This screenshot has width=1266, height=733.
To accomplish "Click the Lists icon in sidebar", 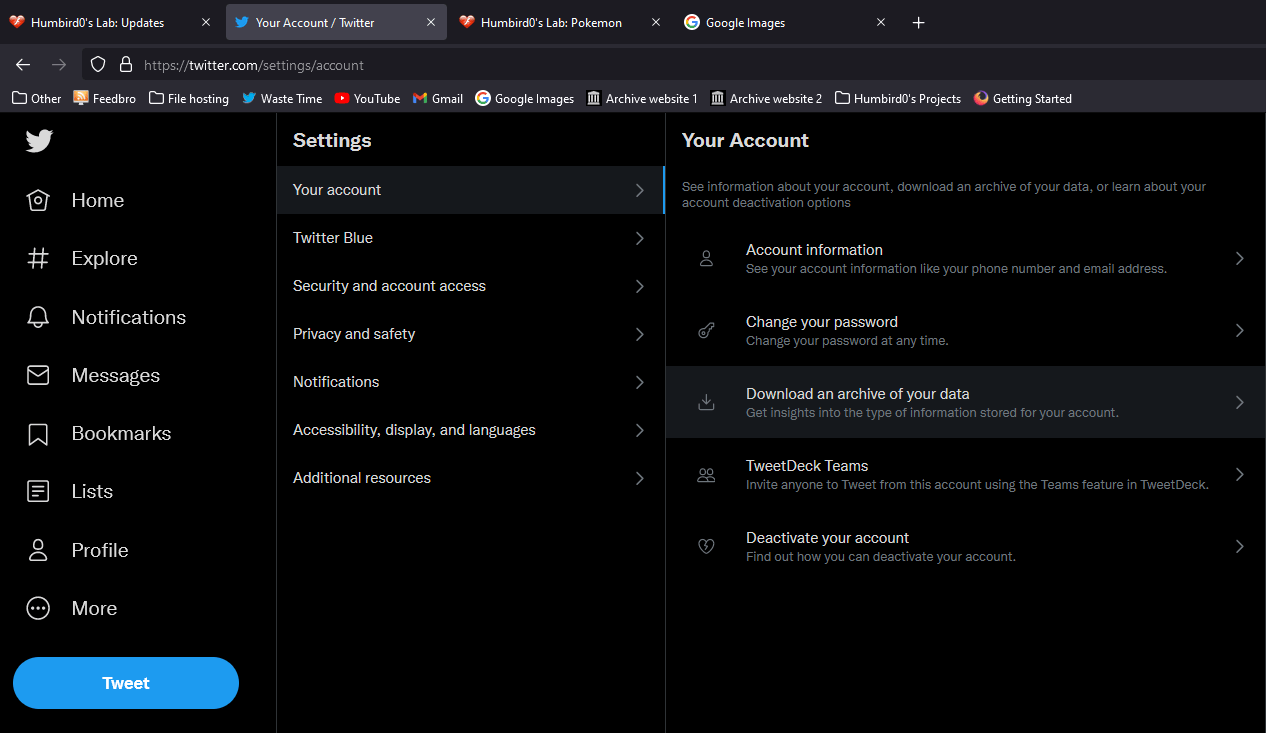I will [x=38, y=492].
